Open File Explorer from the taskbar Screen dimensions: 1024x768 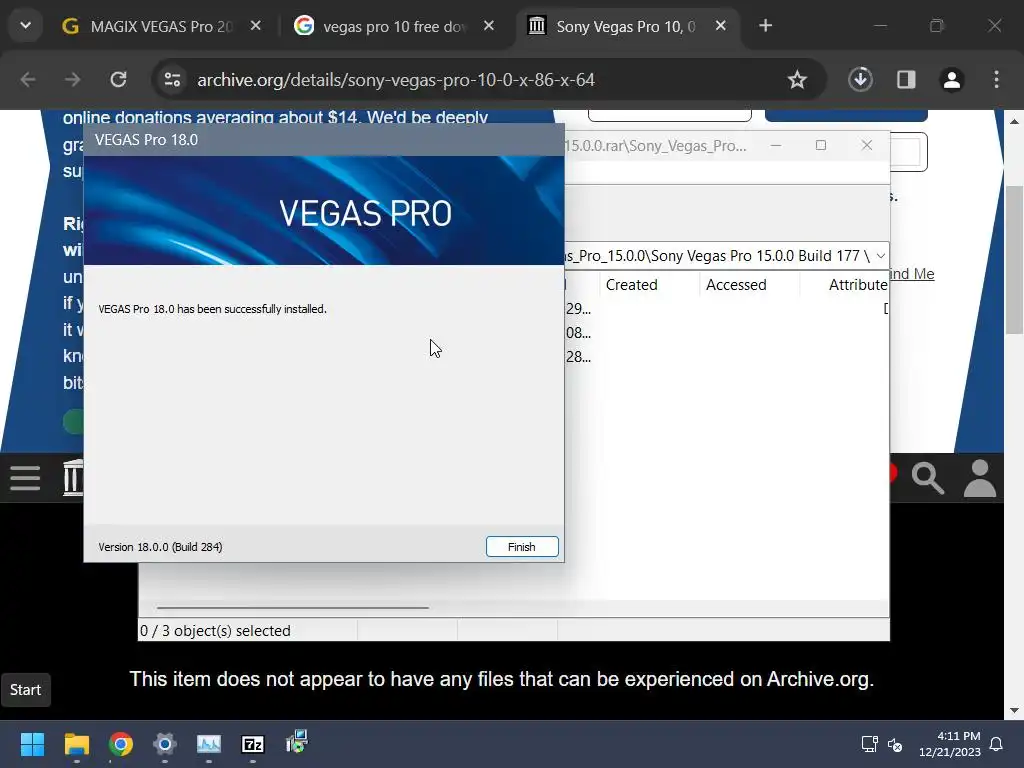pos(76,744)
